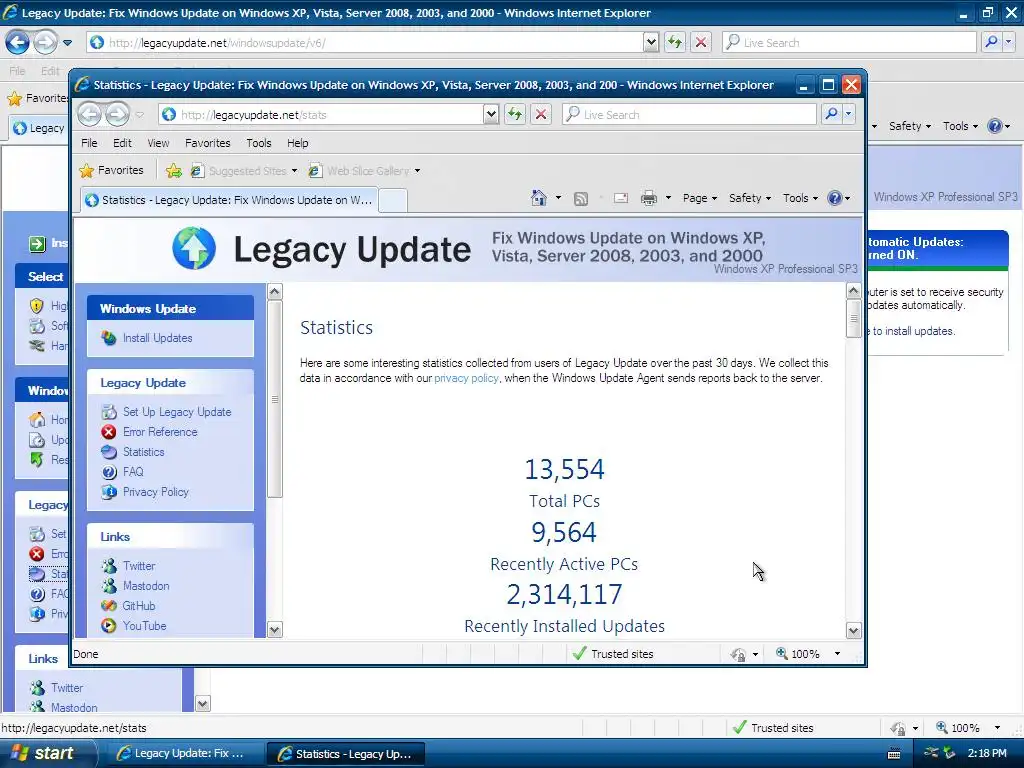Expand Web Slice Gallery dropdown

coord(417,171)
